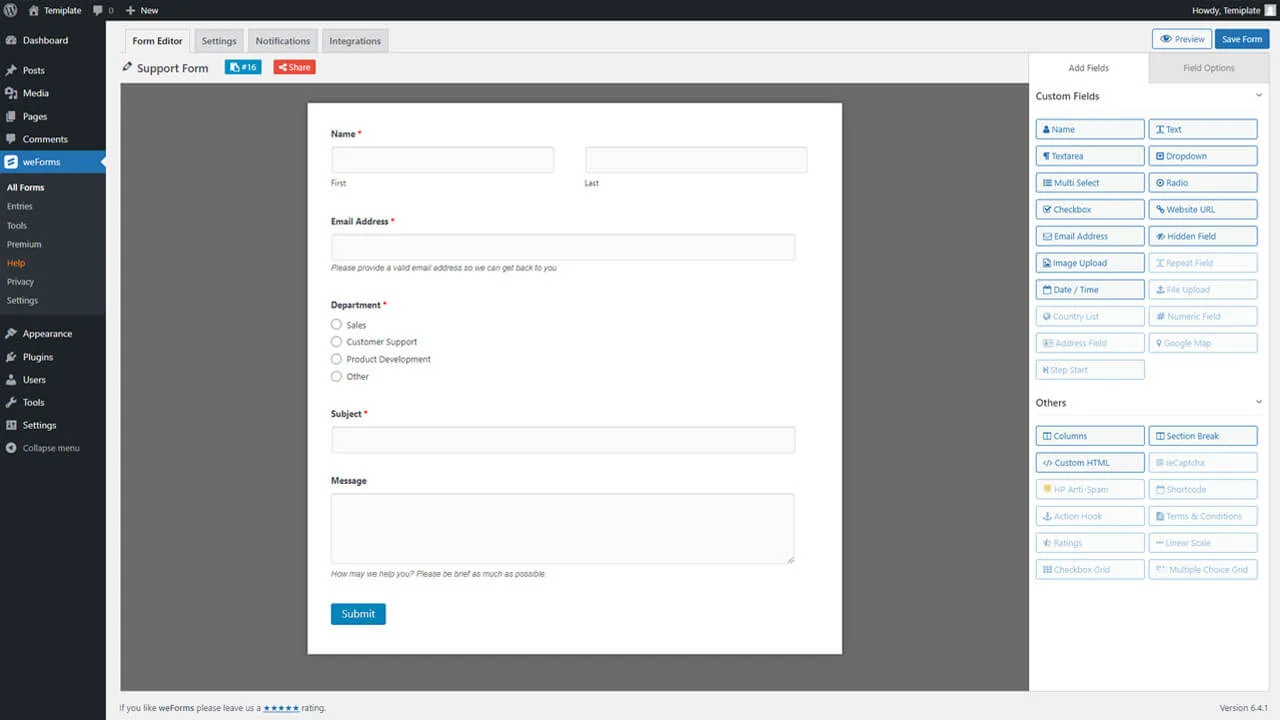The width and height of the screenshot is (1280, 720).
Task: Switch to the Settings tab
Action: (219, 41)
